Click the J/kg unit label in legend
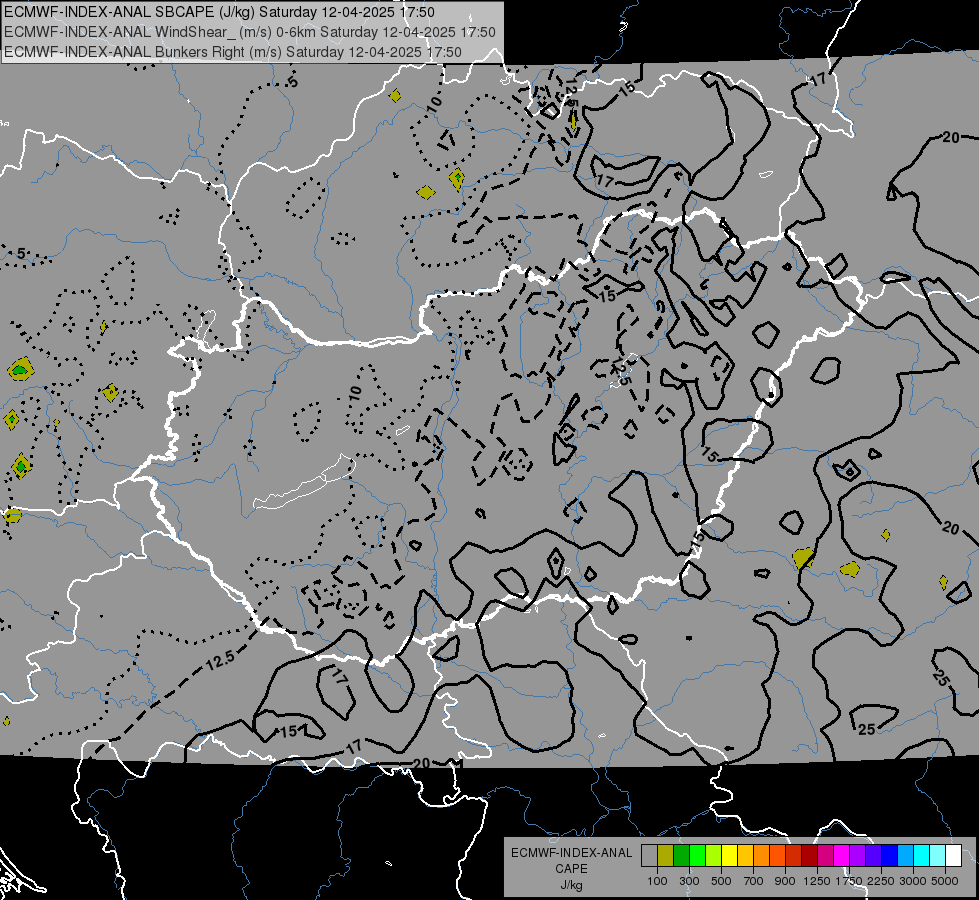 pyautogui.click(x=571, y=885)
